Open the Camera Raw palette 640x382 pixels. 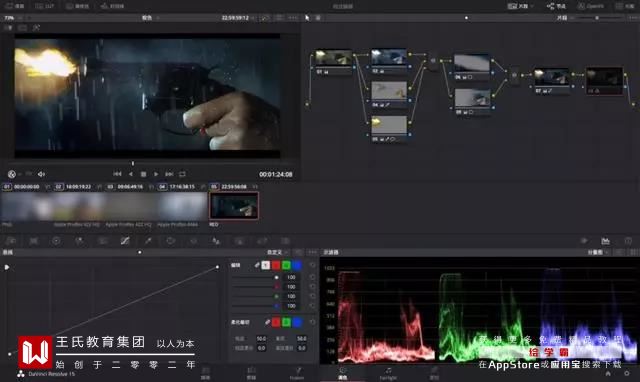[x=11, y=241]
